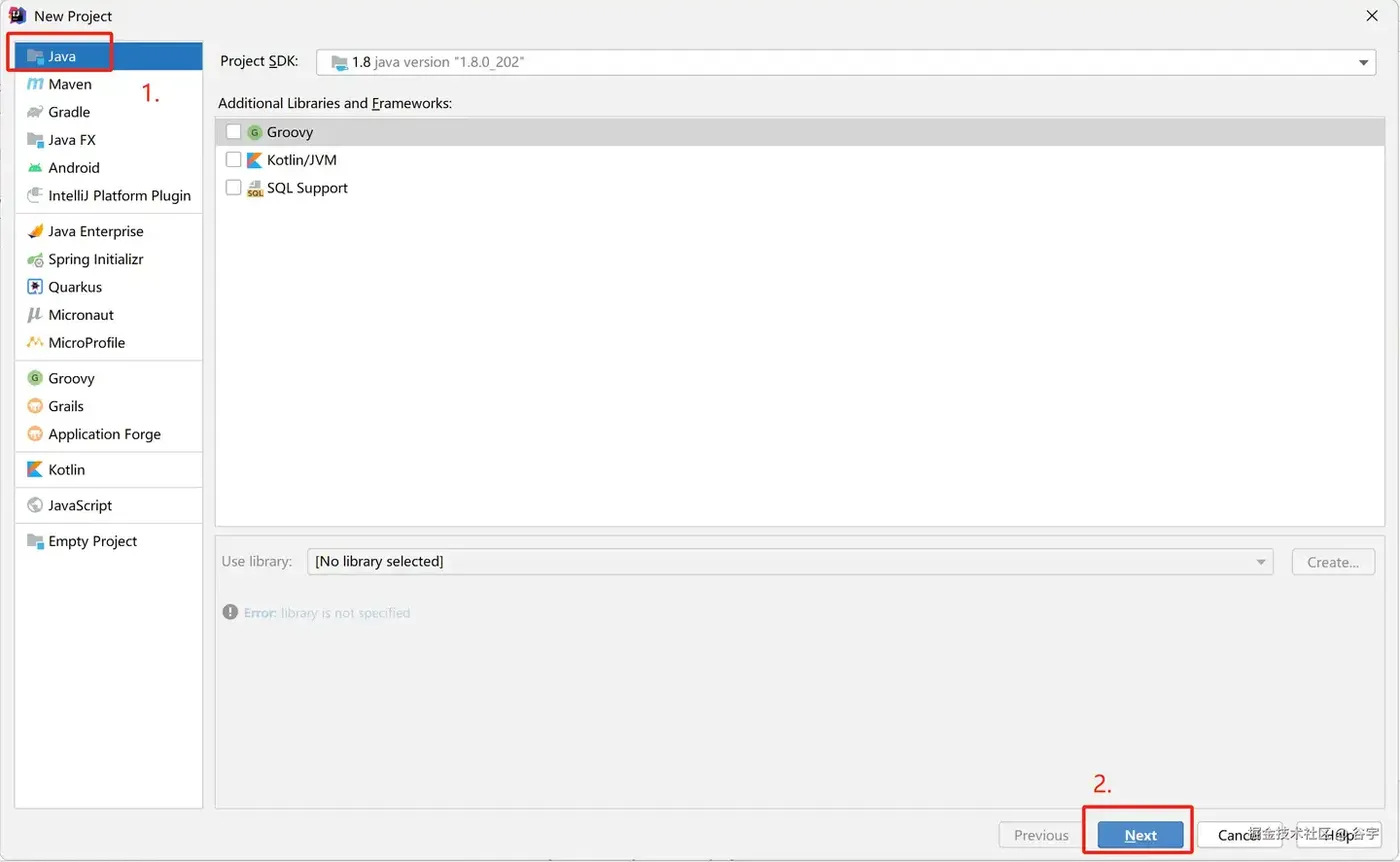Select Quarkus text in sidebar
Image resolution: width=1400 pixels, height=862 pixels.
(x=75, y=287)
